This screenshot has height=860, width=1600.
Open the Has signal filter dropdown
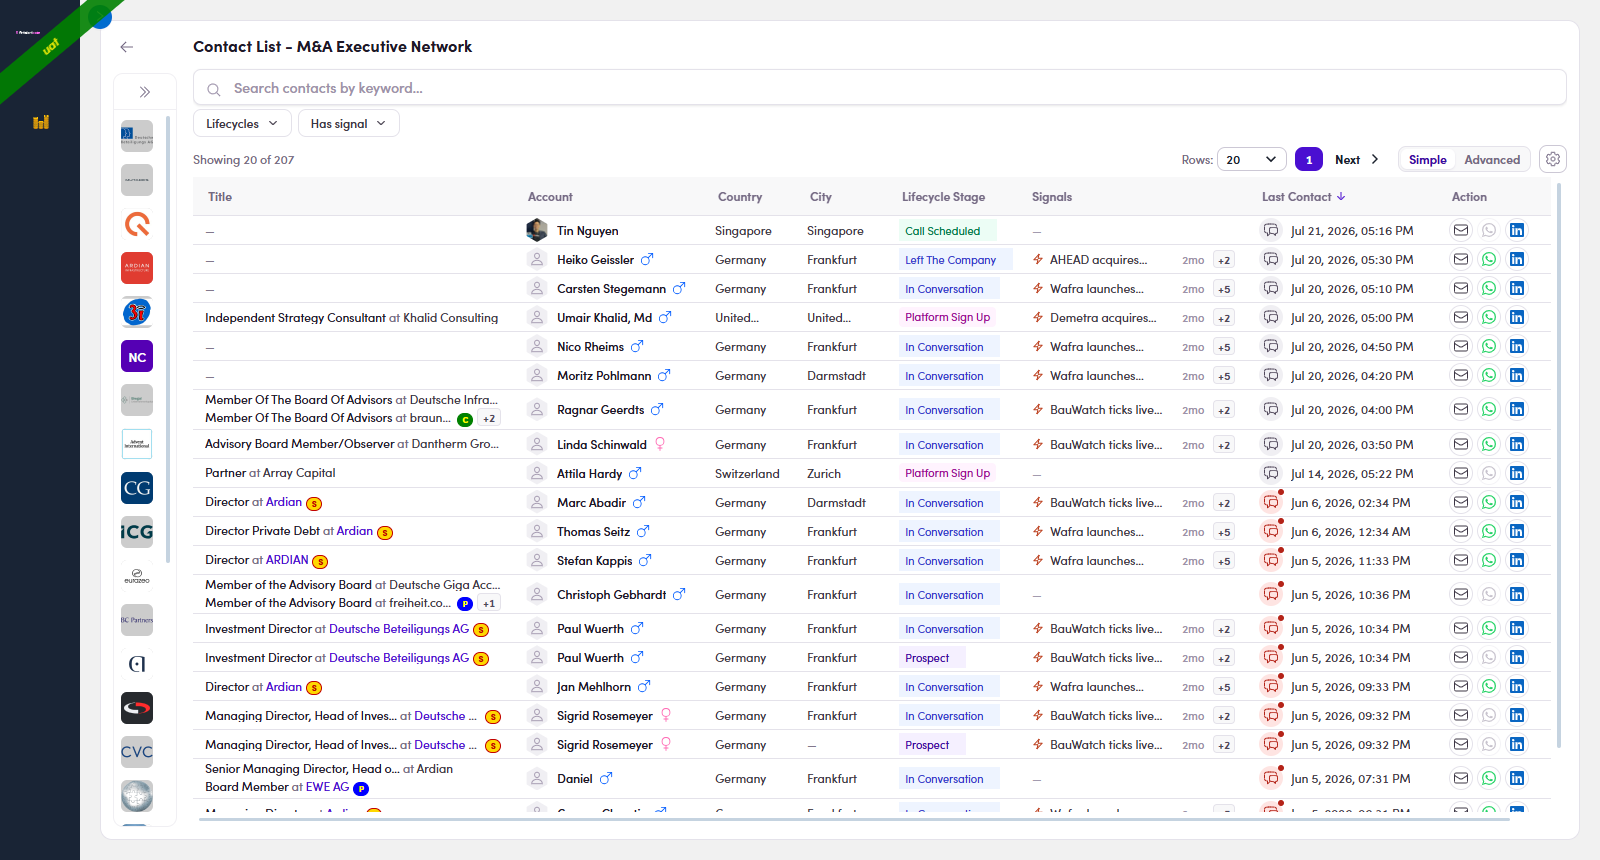[x=348, y=124]
